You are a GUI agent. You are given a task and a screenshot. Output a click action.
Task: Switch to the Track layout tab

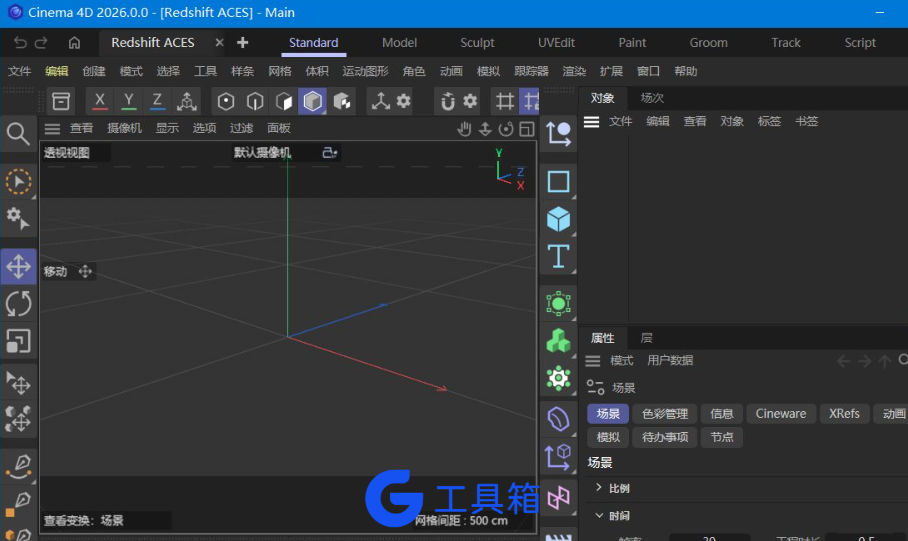point(786,42)
